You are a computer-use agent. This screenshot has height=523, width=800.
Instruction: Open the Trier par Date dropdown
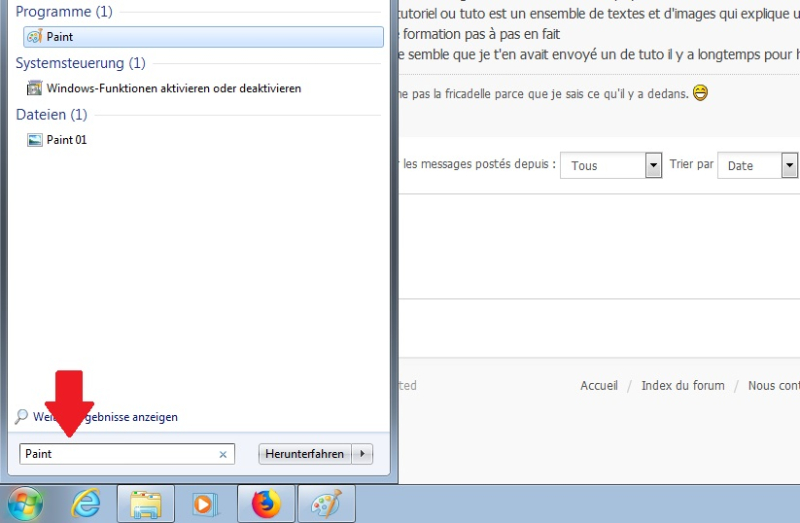pos(790,166)
